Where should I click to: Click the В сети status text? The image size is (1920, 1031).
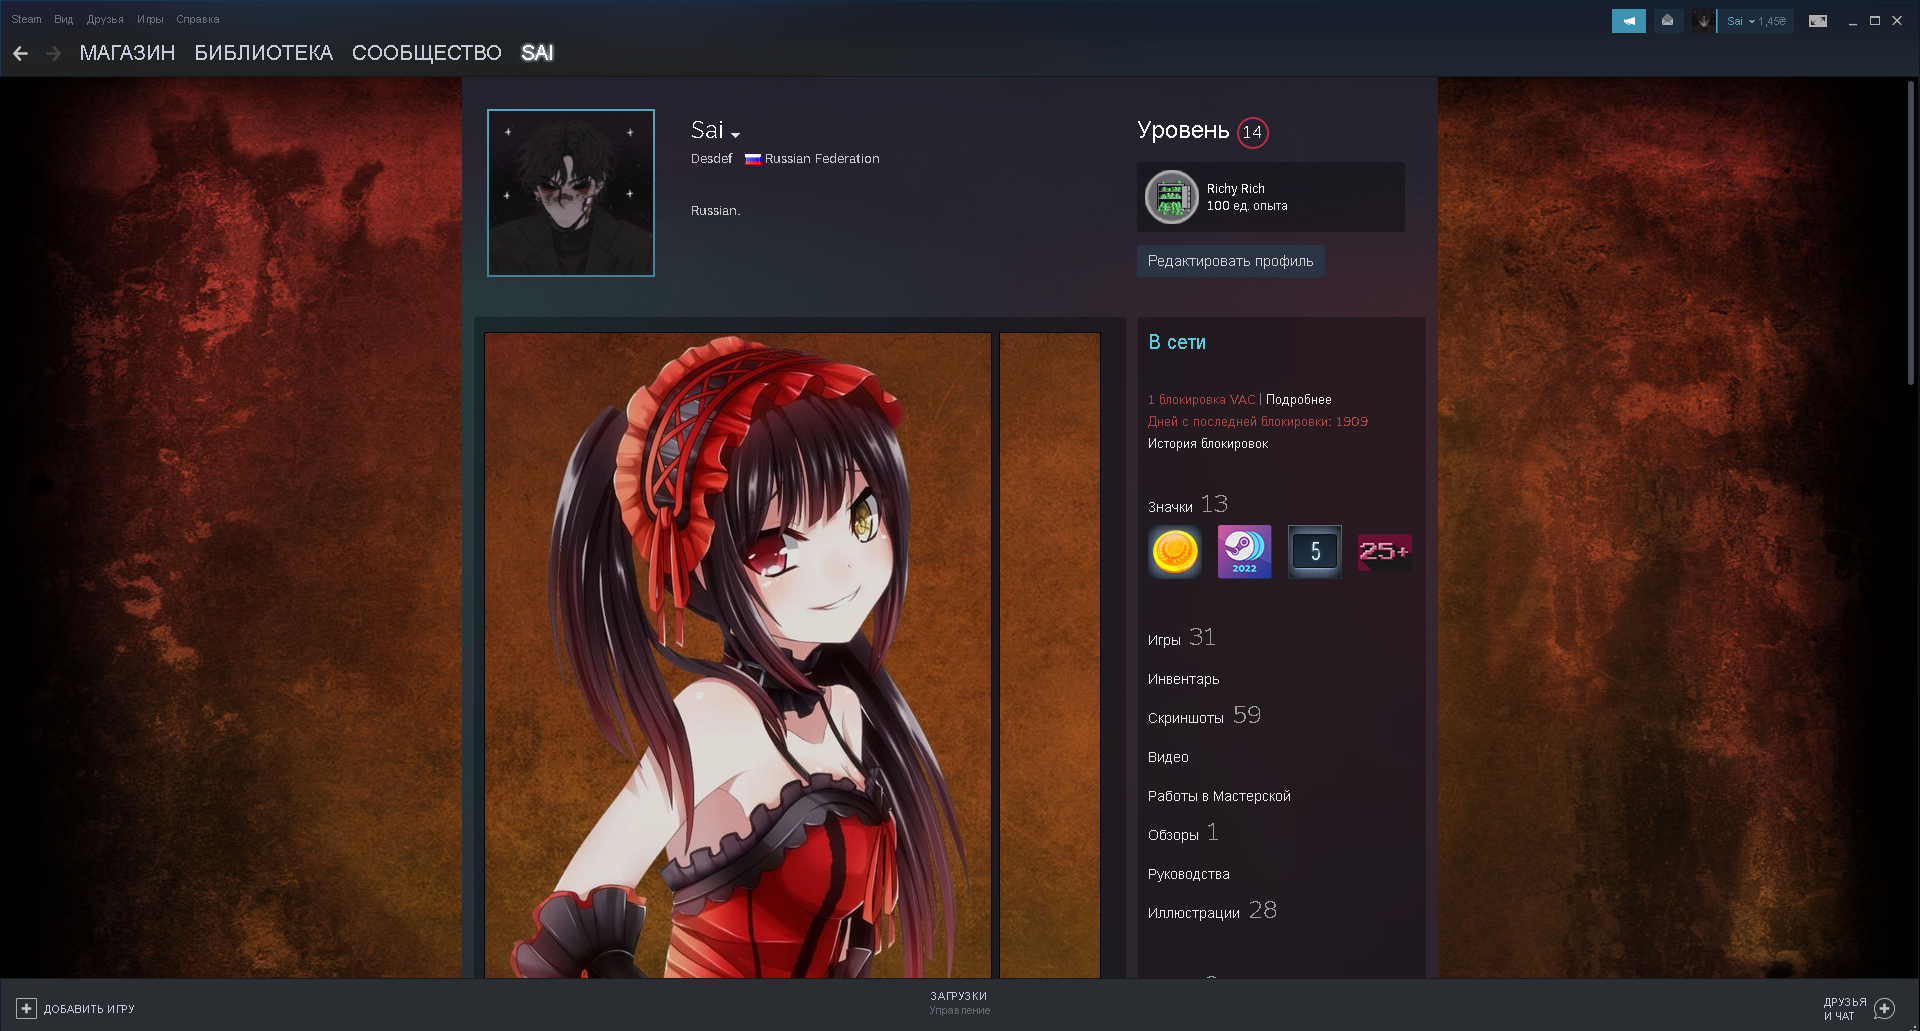pyautogui.click(x=1177, y=342)
